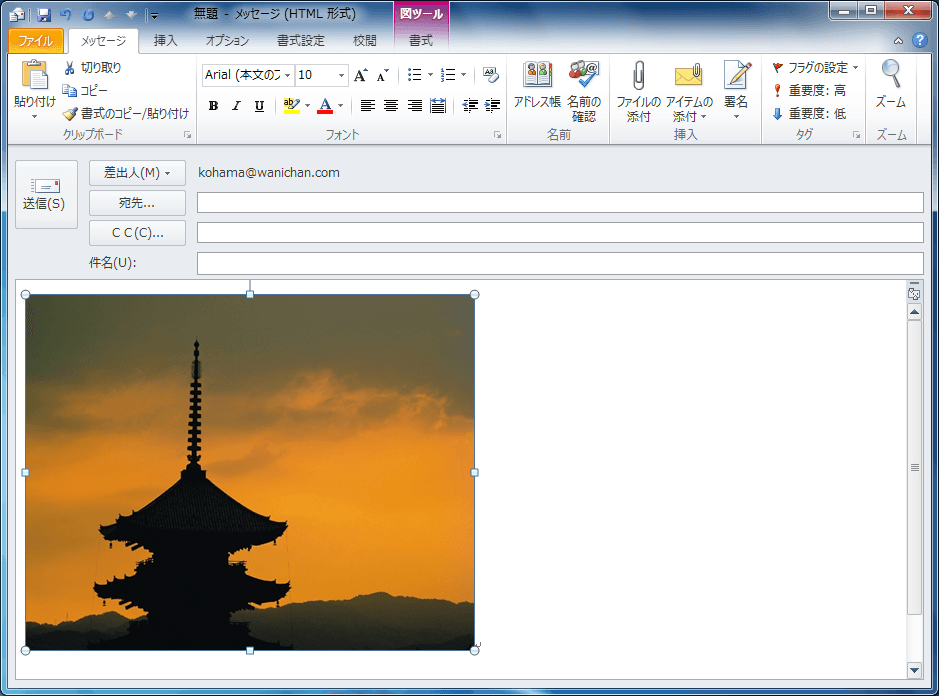Image resolution: width=939 pixels, height=696 pixels.
Task: Click Attach File (ファイルの添付) paperclip
Action: (638, 91)
